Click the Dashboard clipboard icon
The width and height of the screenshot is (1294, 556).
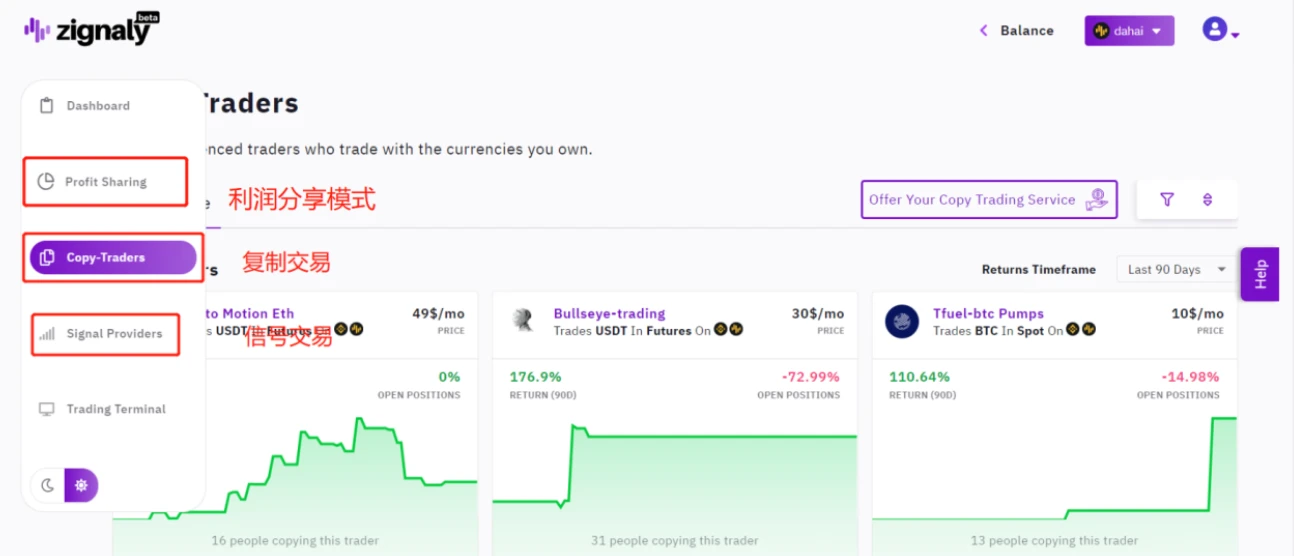[x=46, y=105]
